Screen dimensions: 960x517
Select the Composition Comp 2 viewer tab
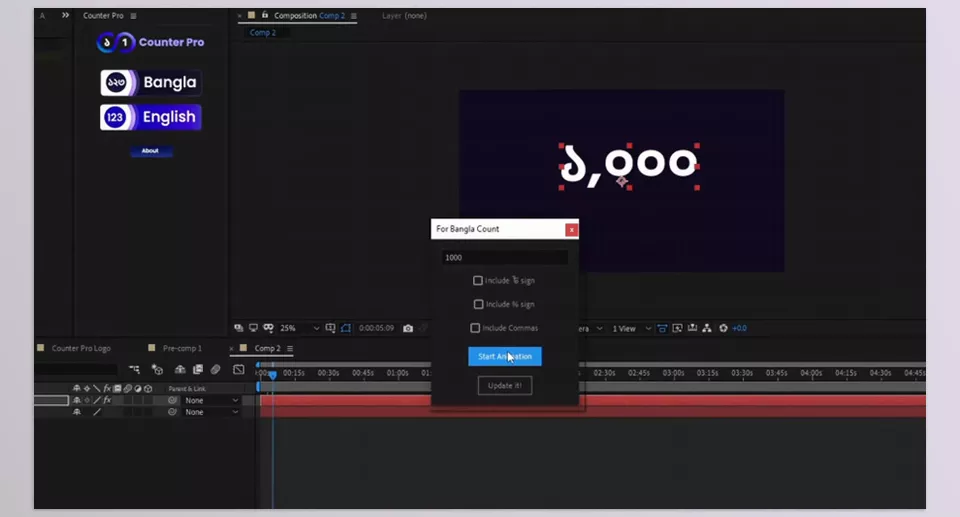[309, 16]
